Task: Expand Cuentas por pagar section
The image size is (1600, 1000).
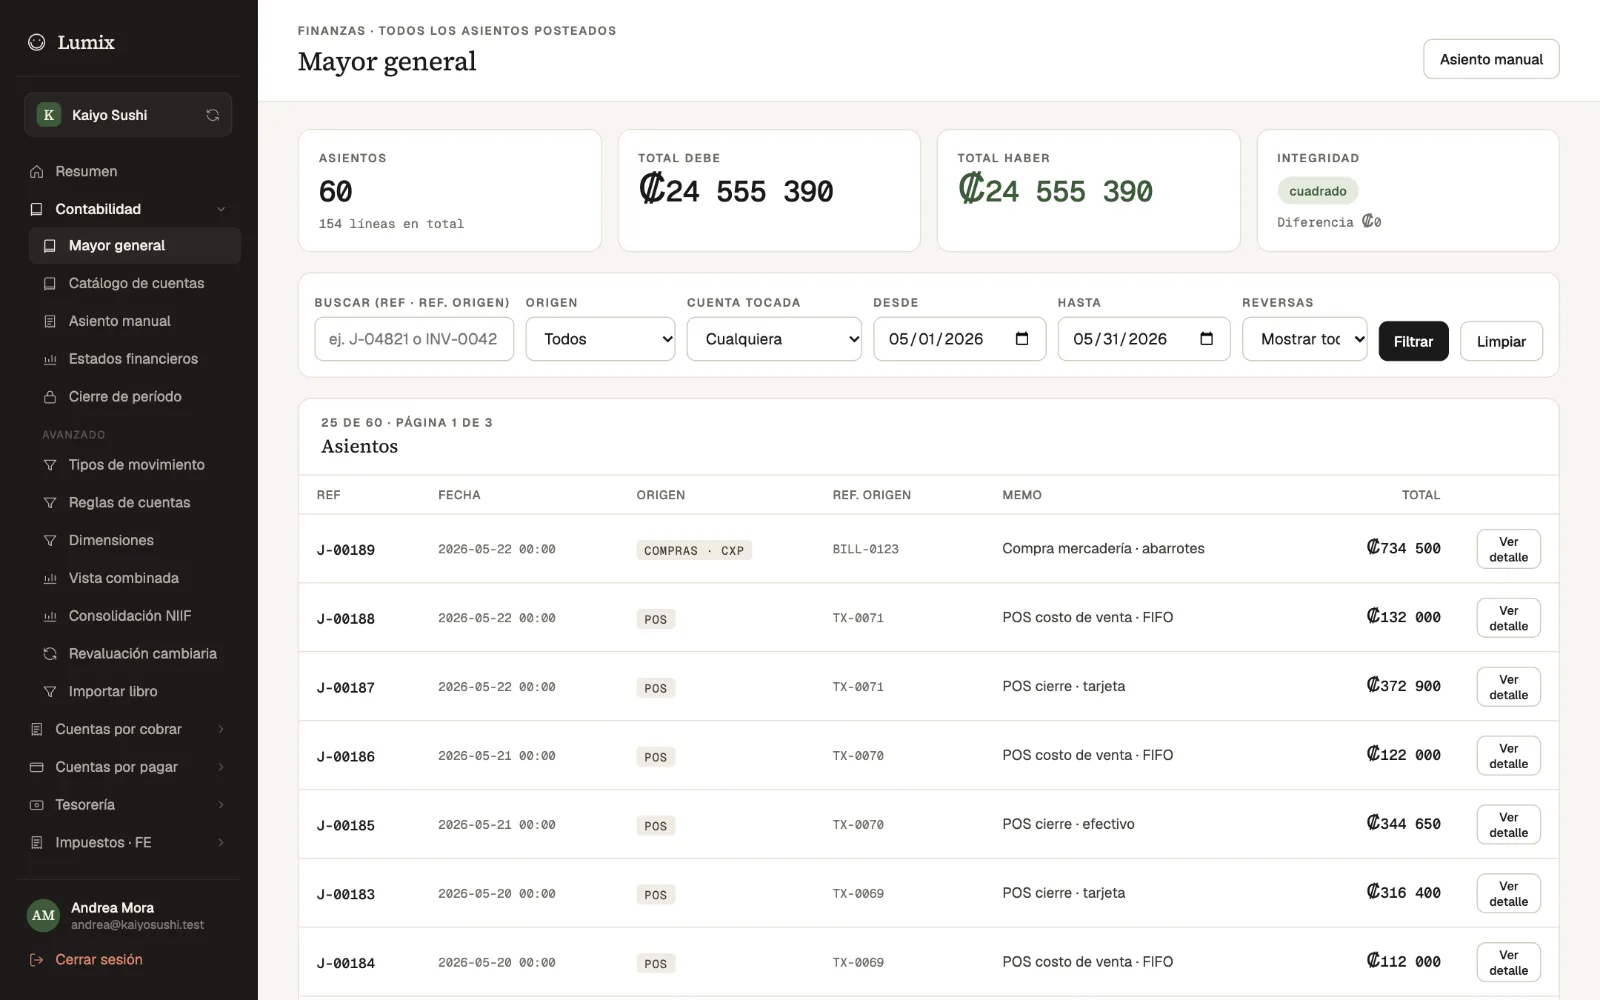Action: [128, 767]
